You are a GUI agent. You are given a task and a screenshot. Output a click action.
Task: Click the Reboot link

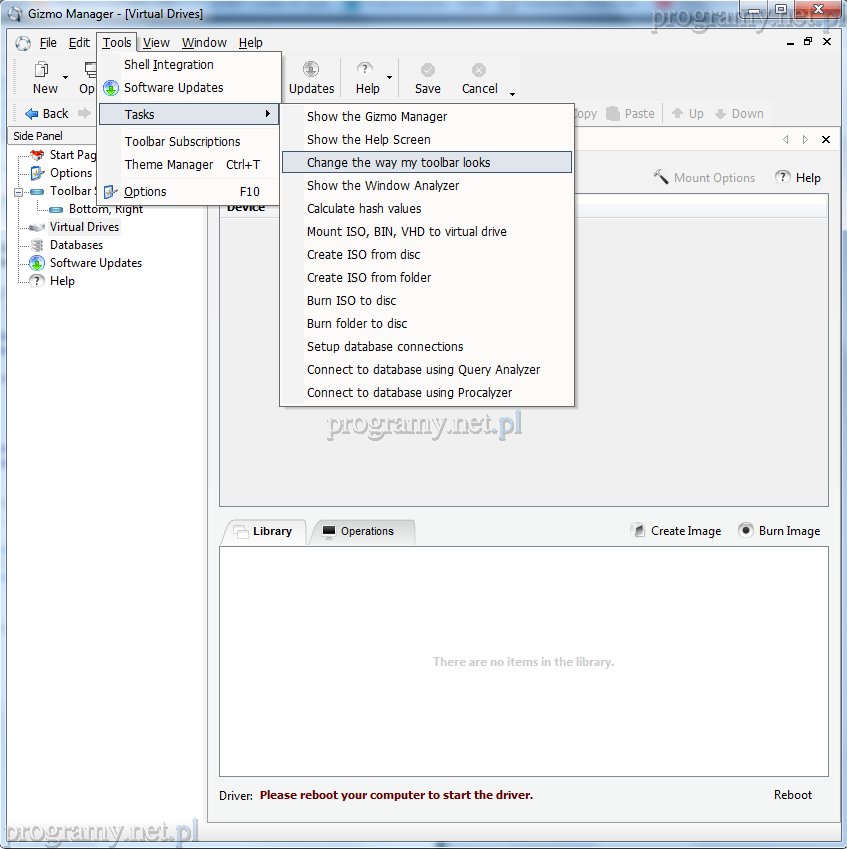click(x=792, y=795)
